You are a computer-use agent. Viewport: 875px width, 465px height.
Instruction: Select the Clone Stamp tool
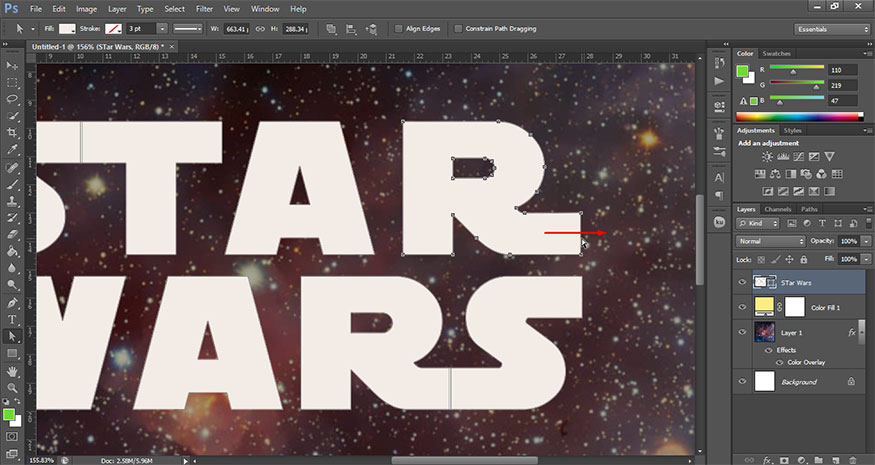coord(12,201)
